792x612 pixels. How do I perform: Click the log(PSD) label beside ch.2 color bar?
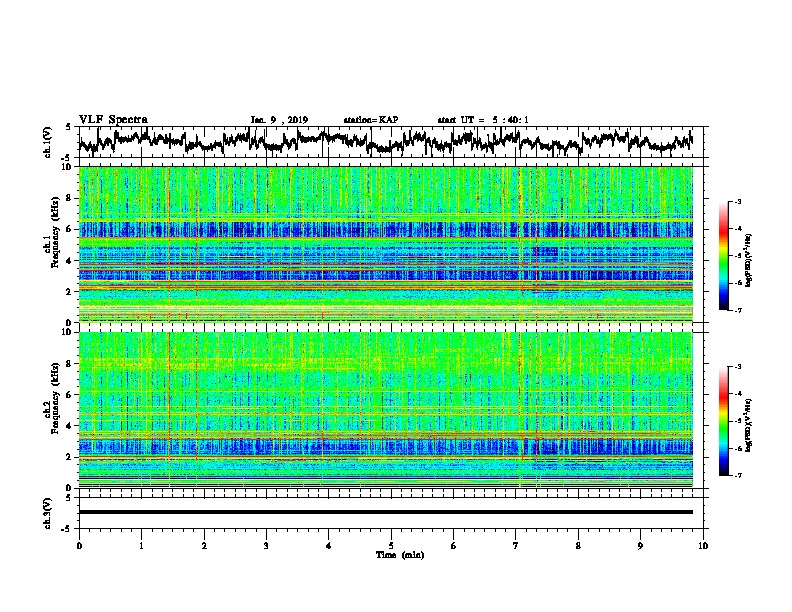pyautogui.click(x=749, y=426)
